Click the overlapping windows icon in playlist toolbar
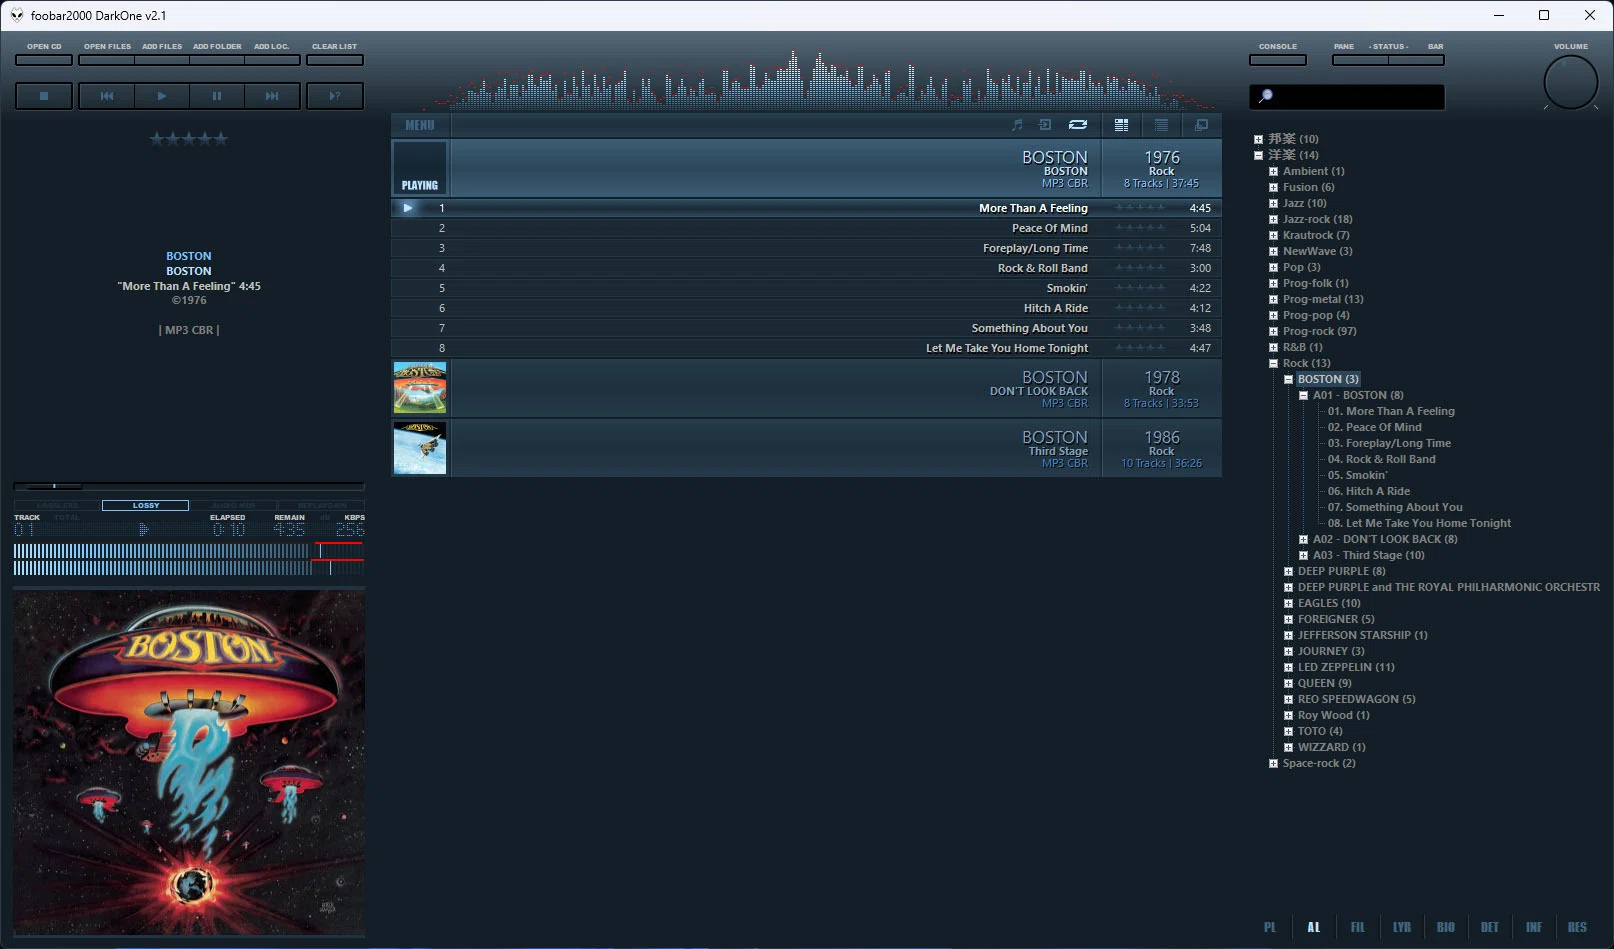The width and height of the screenshot is (1614, 949). point(1201,125)
